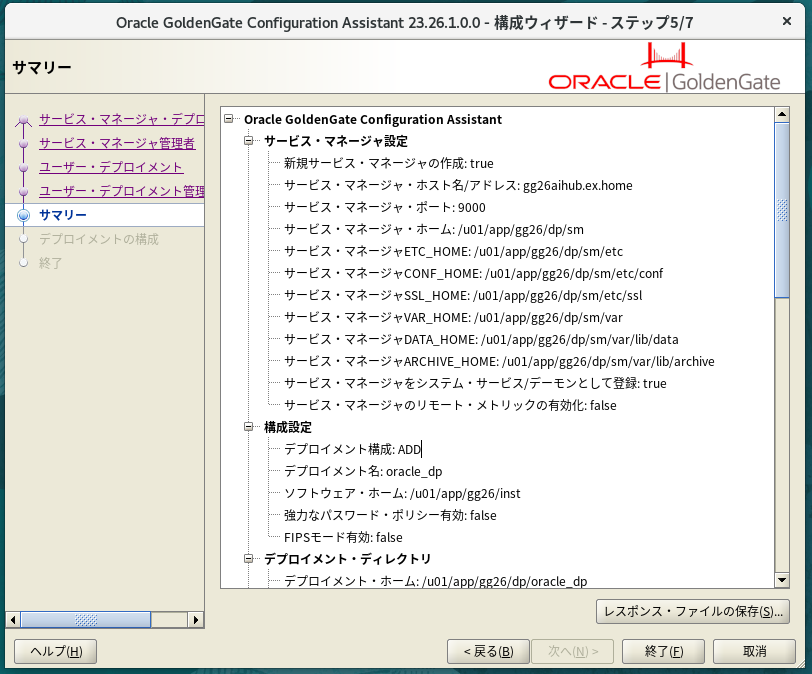This screenshot has height=674, width=812.
Task: Collapse the サービス・マネージャ設定 tree section
Action: (250, 141)
